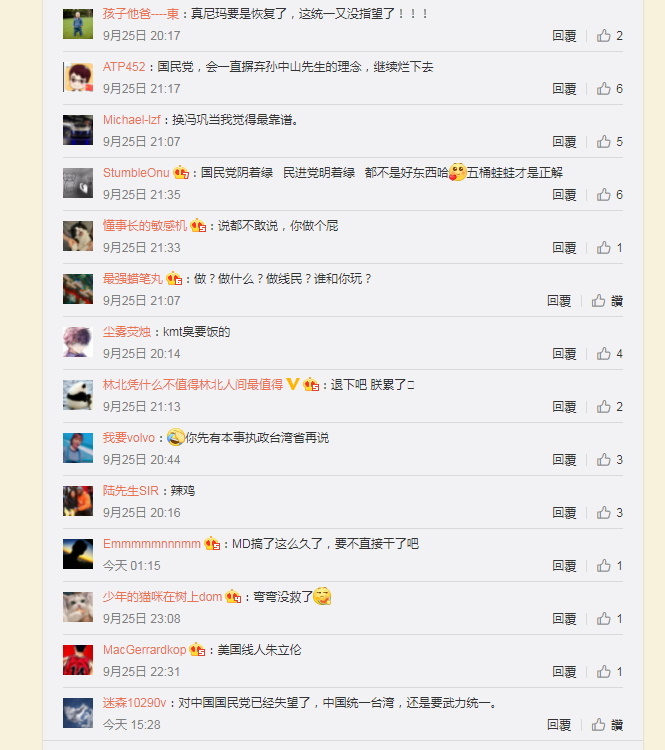Visit 孩子他爸----東's profile page
This screenshot has width=665, height=750.
[141, 13]
